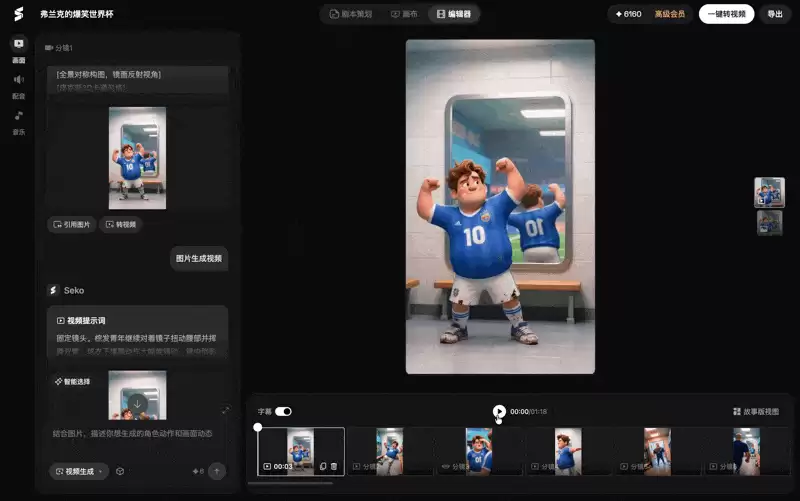This screenshot has height=501, width=800.
Task: Open the 音乐 music sidebar icon
Action: pyautogui.click(x=19, y=122)
